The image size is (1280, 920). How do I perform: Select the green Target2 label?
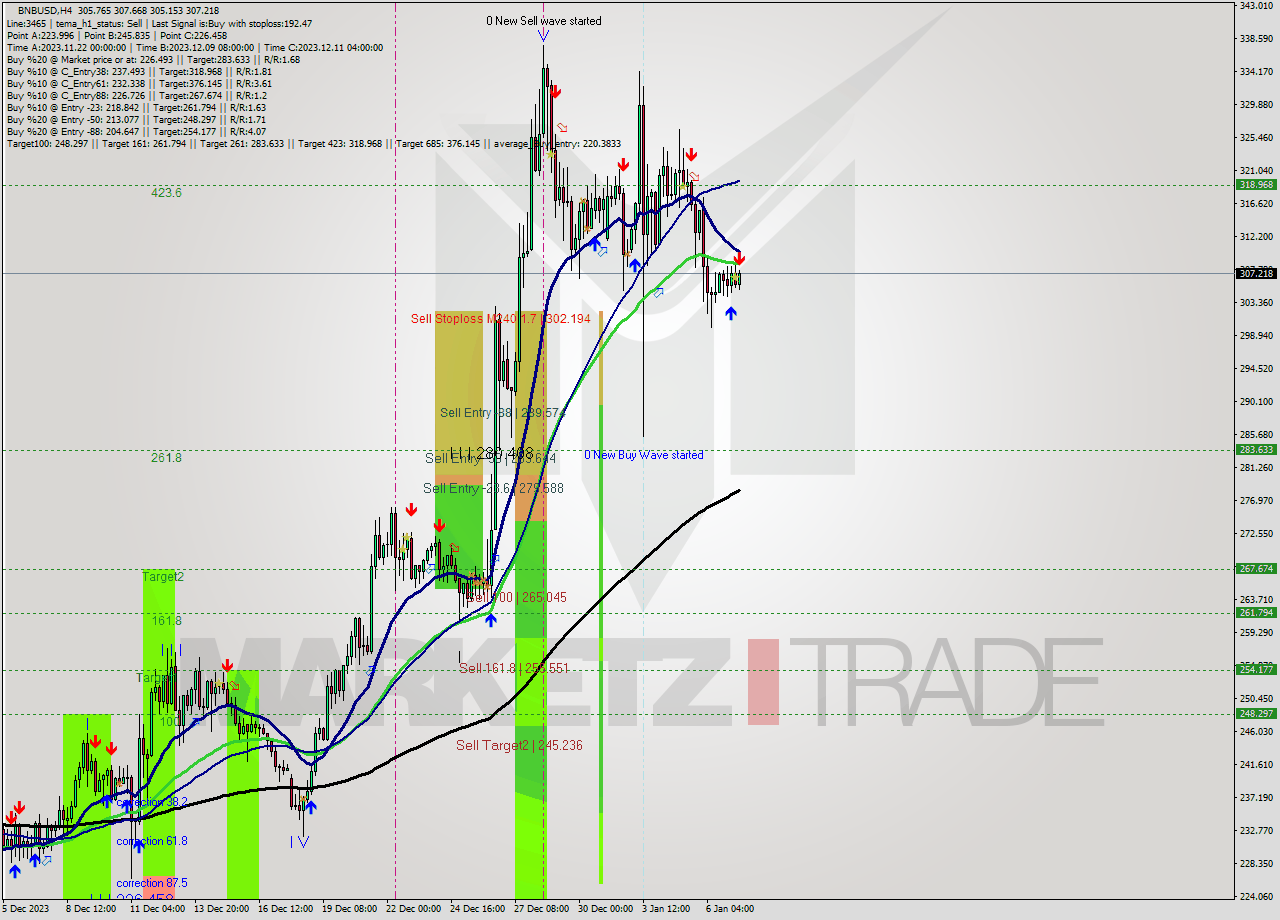pos(163,576)
